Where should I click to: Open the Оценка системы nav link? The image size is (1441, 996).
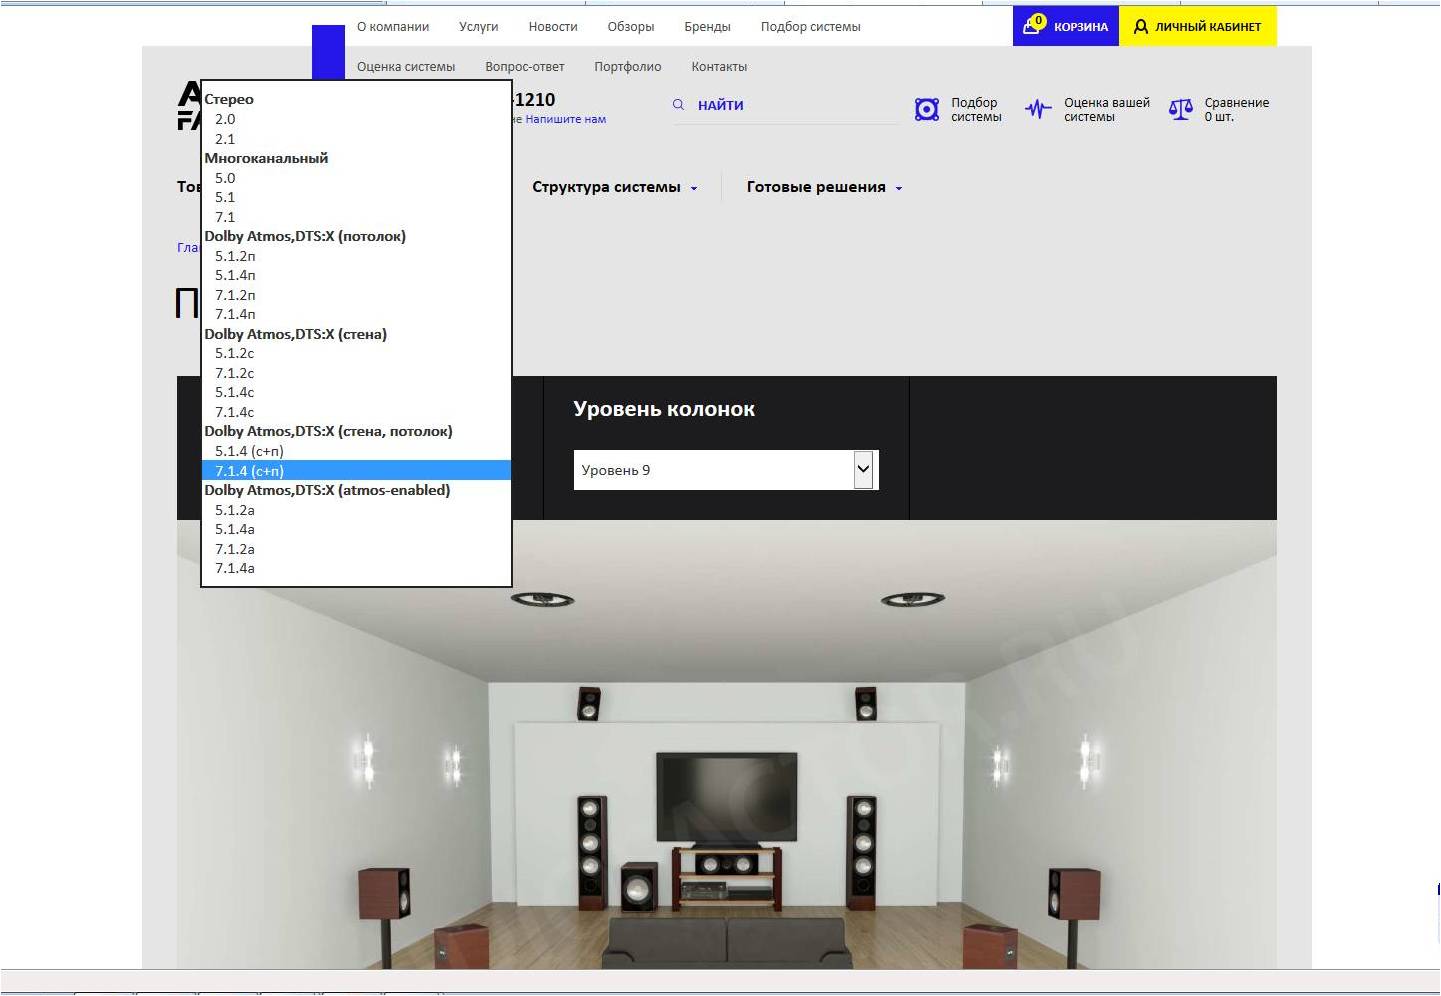point(406,67)
